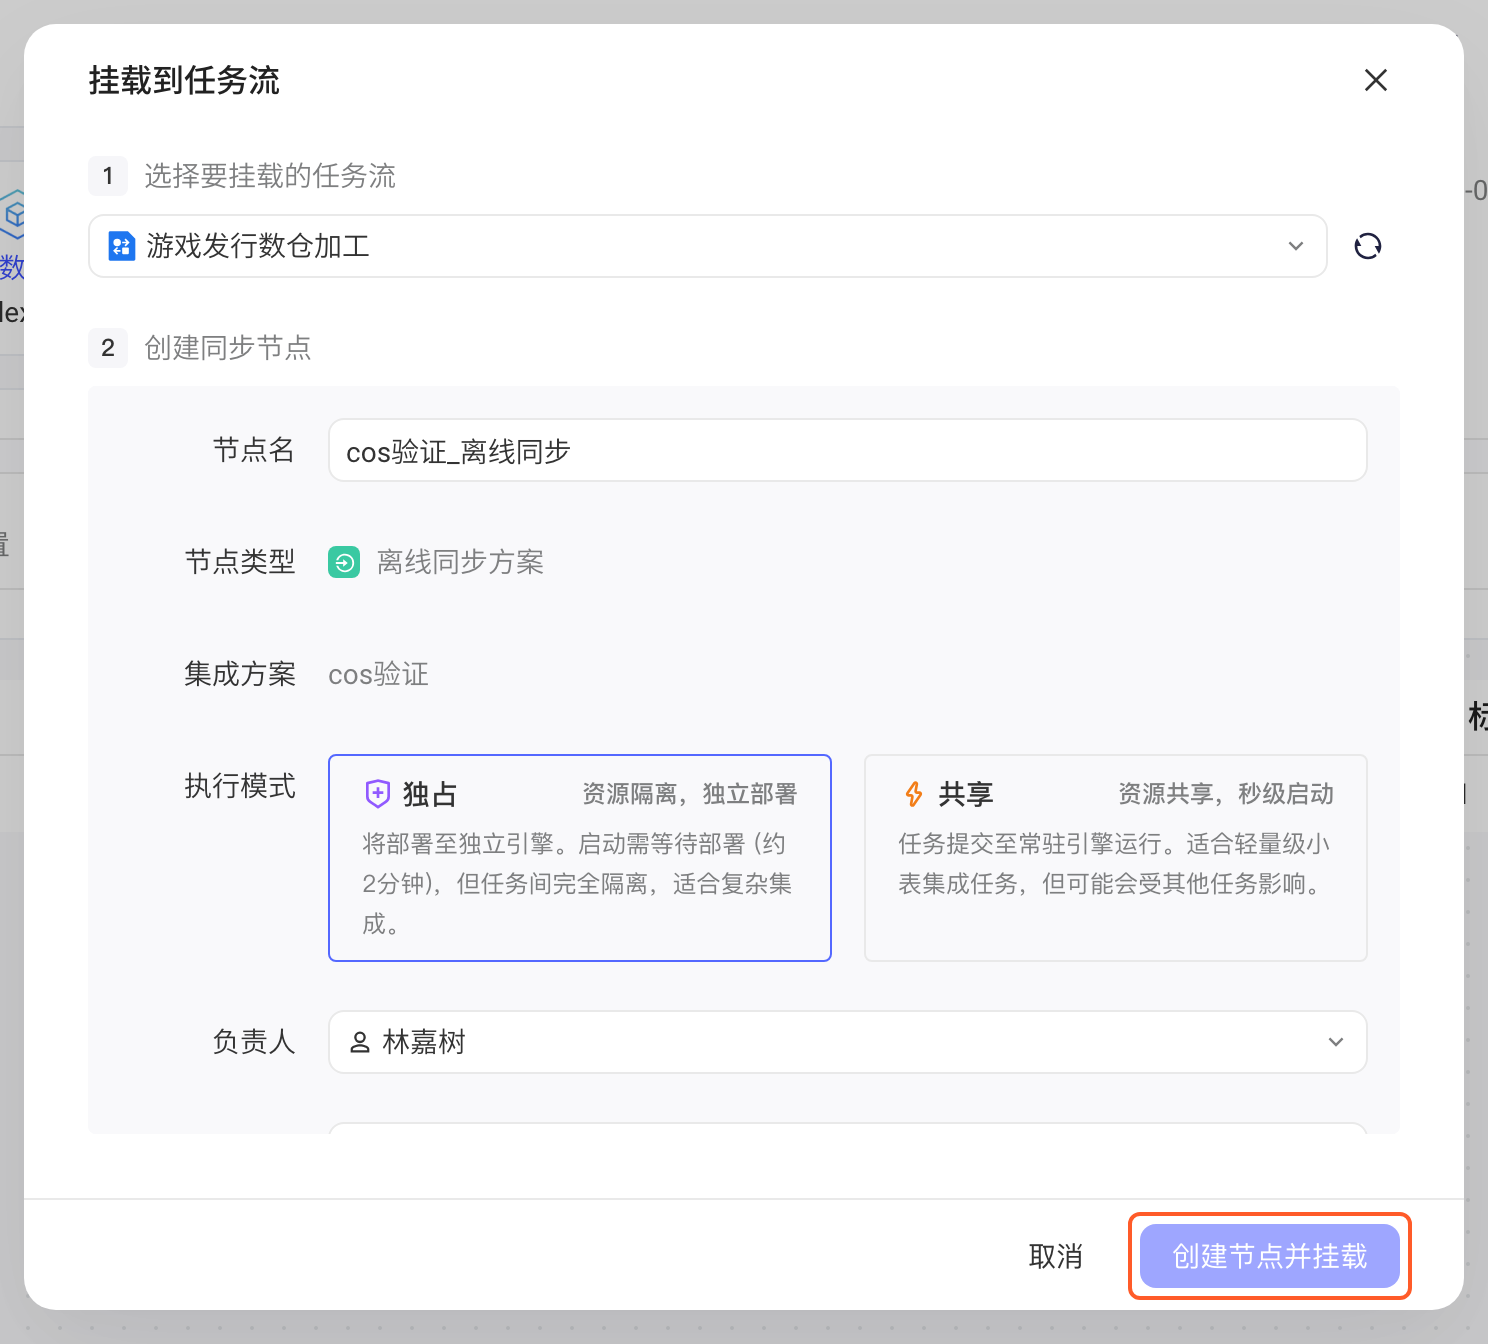The height and width of the screenshot is (1344, 1488).
Task: Click the 负责人 field label
Action: coord(254,1042)
